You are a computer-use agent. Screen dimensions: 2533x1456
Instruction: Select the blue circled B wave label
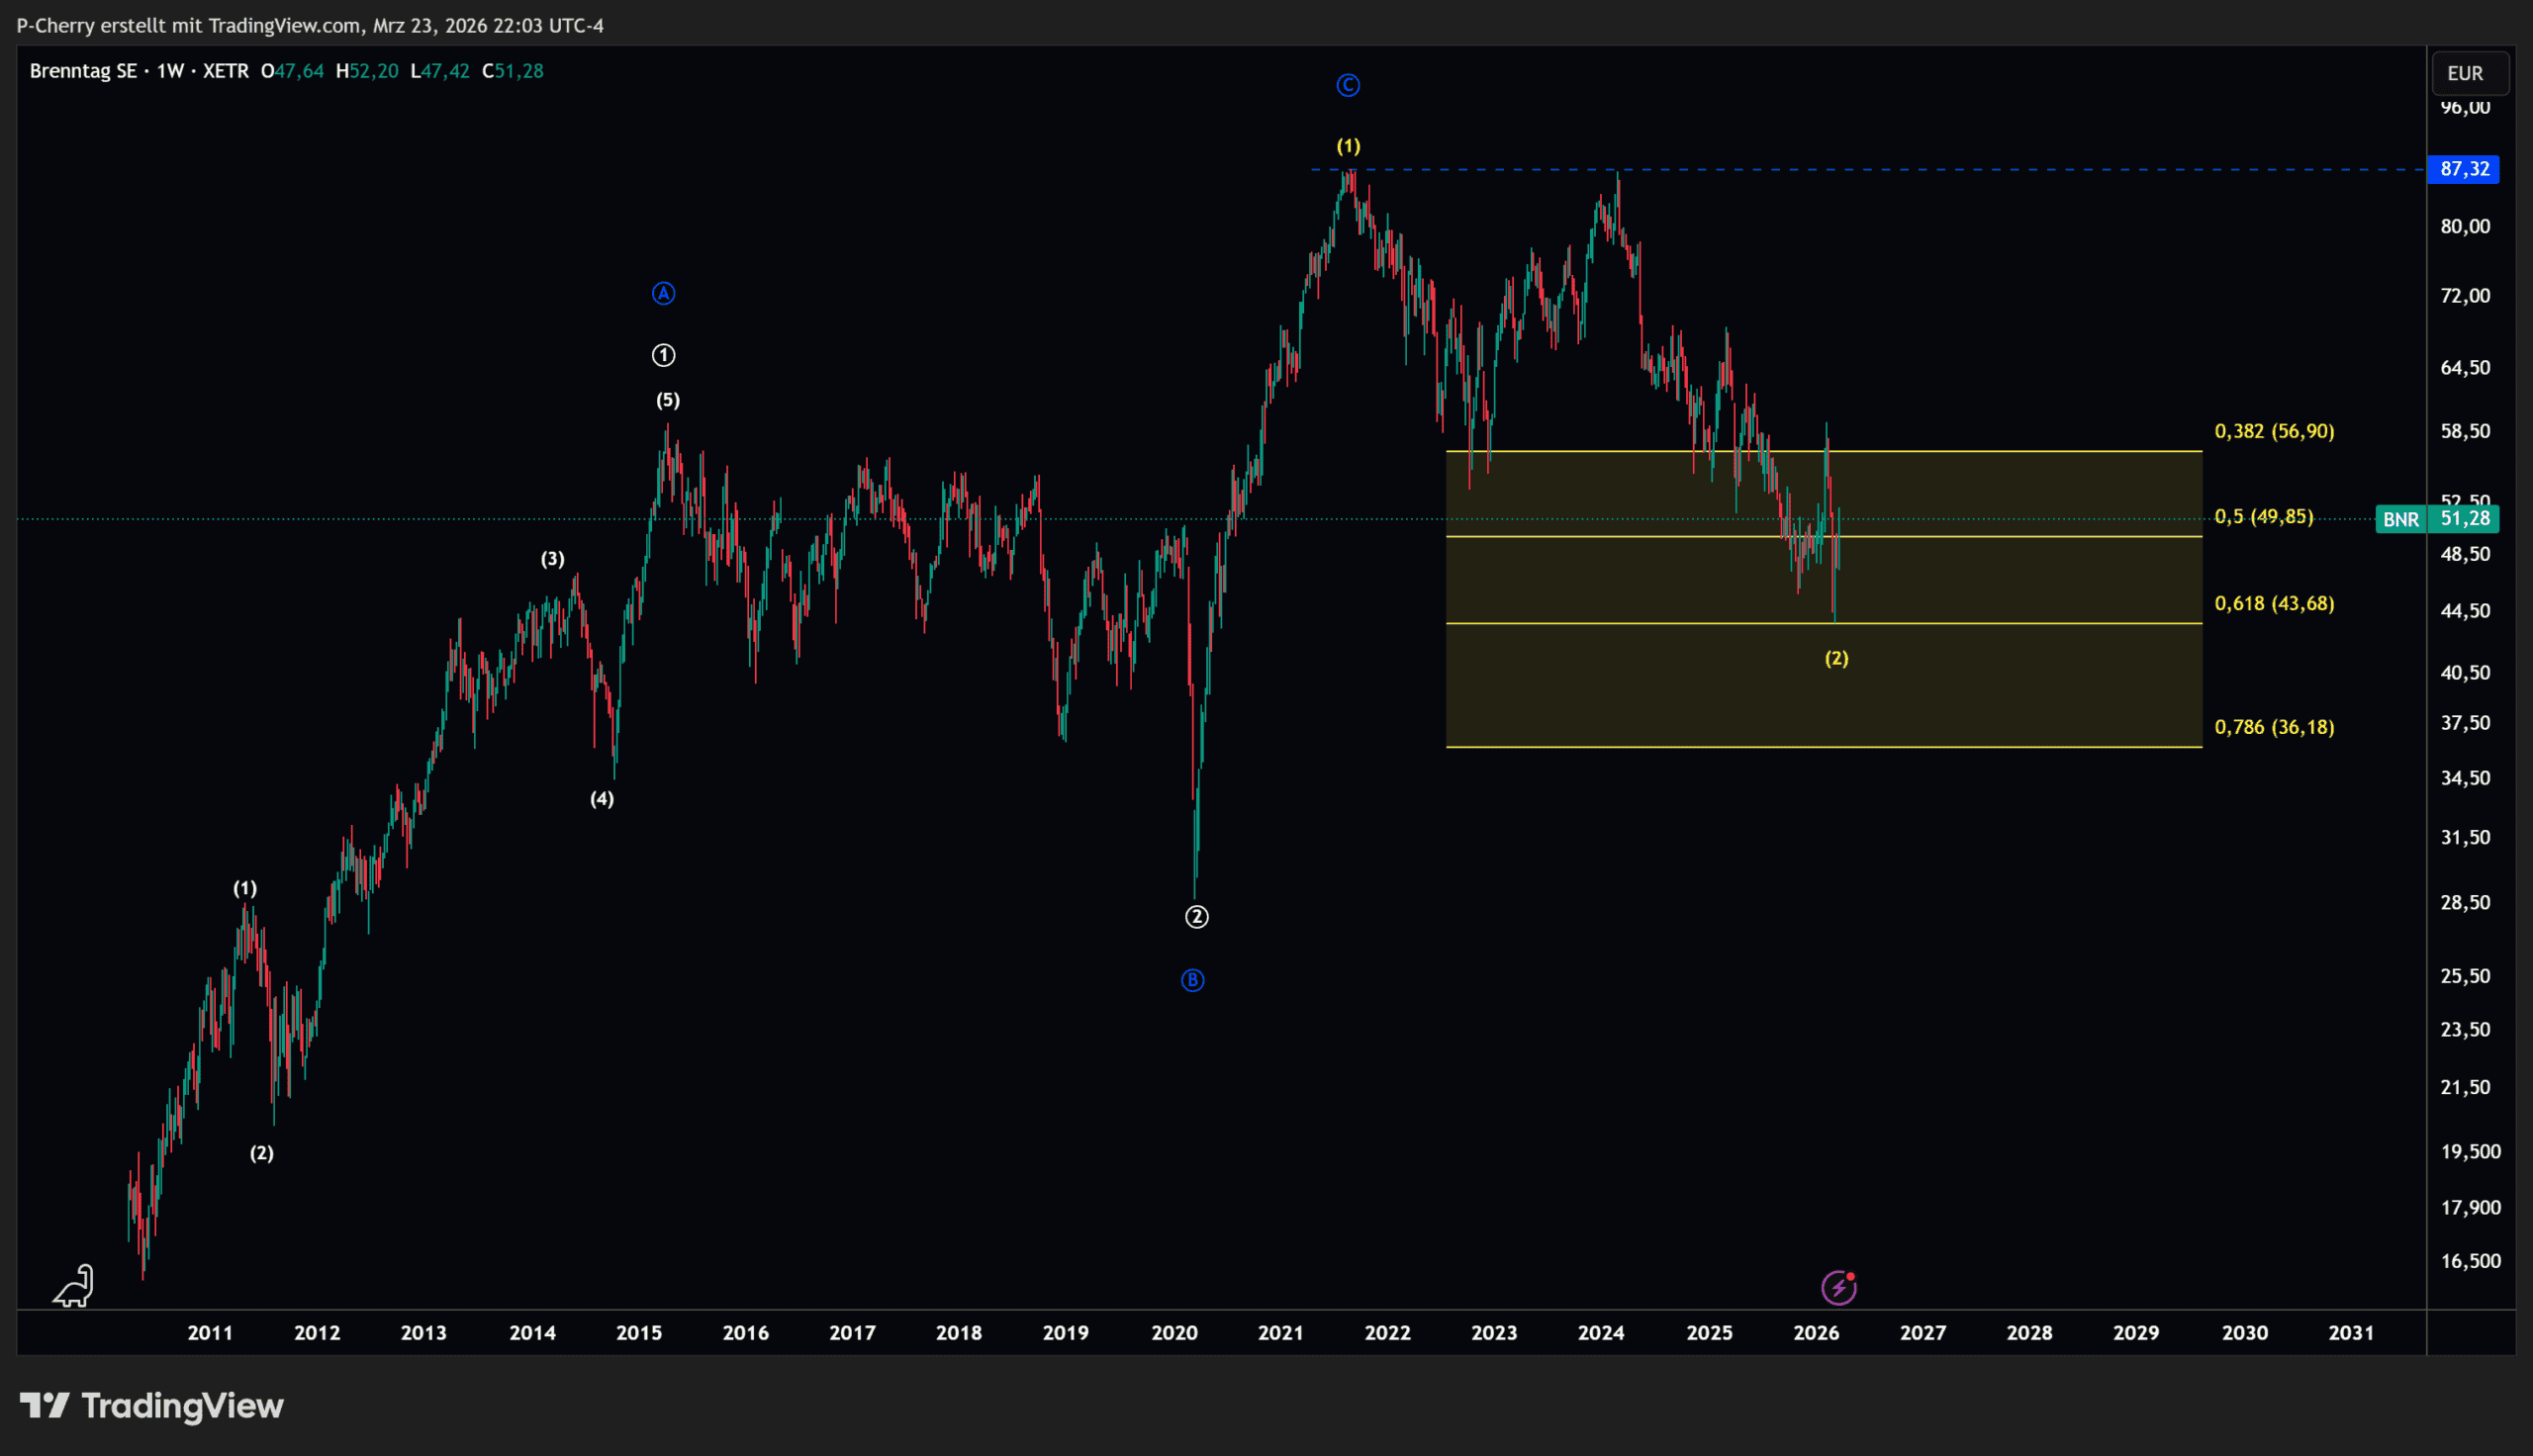click(x=1192, y=981)
